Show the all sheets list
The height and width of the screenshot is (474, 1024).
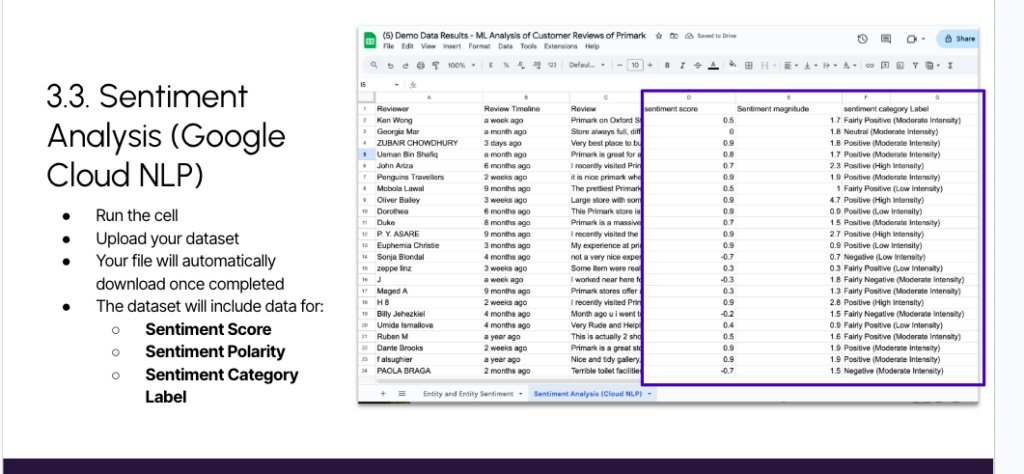(402, 394)
